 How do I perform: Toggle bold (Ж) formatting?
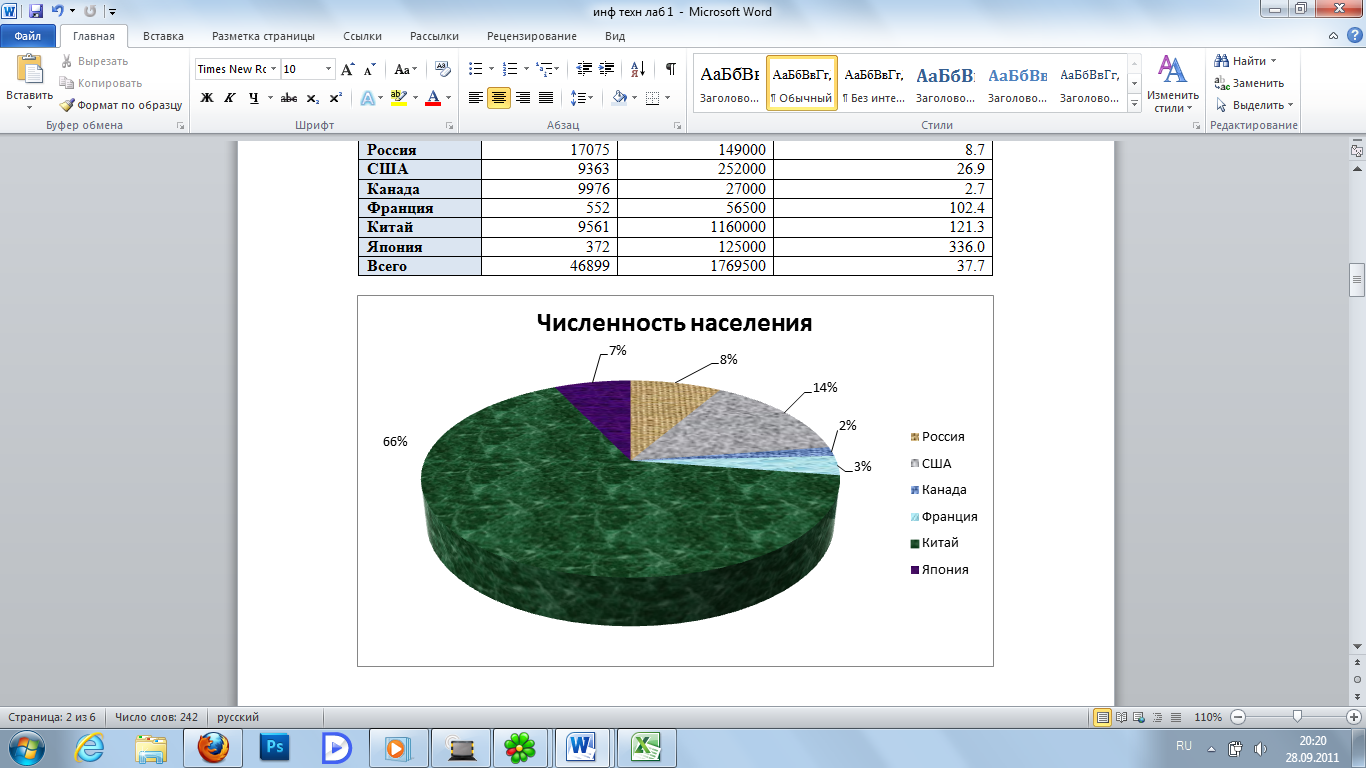tap(207, 98)
